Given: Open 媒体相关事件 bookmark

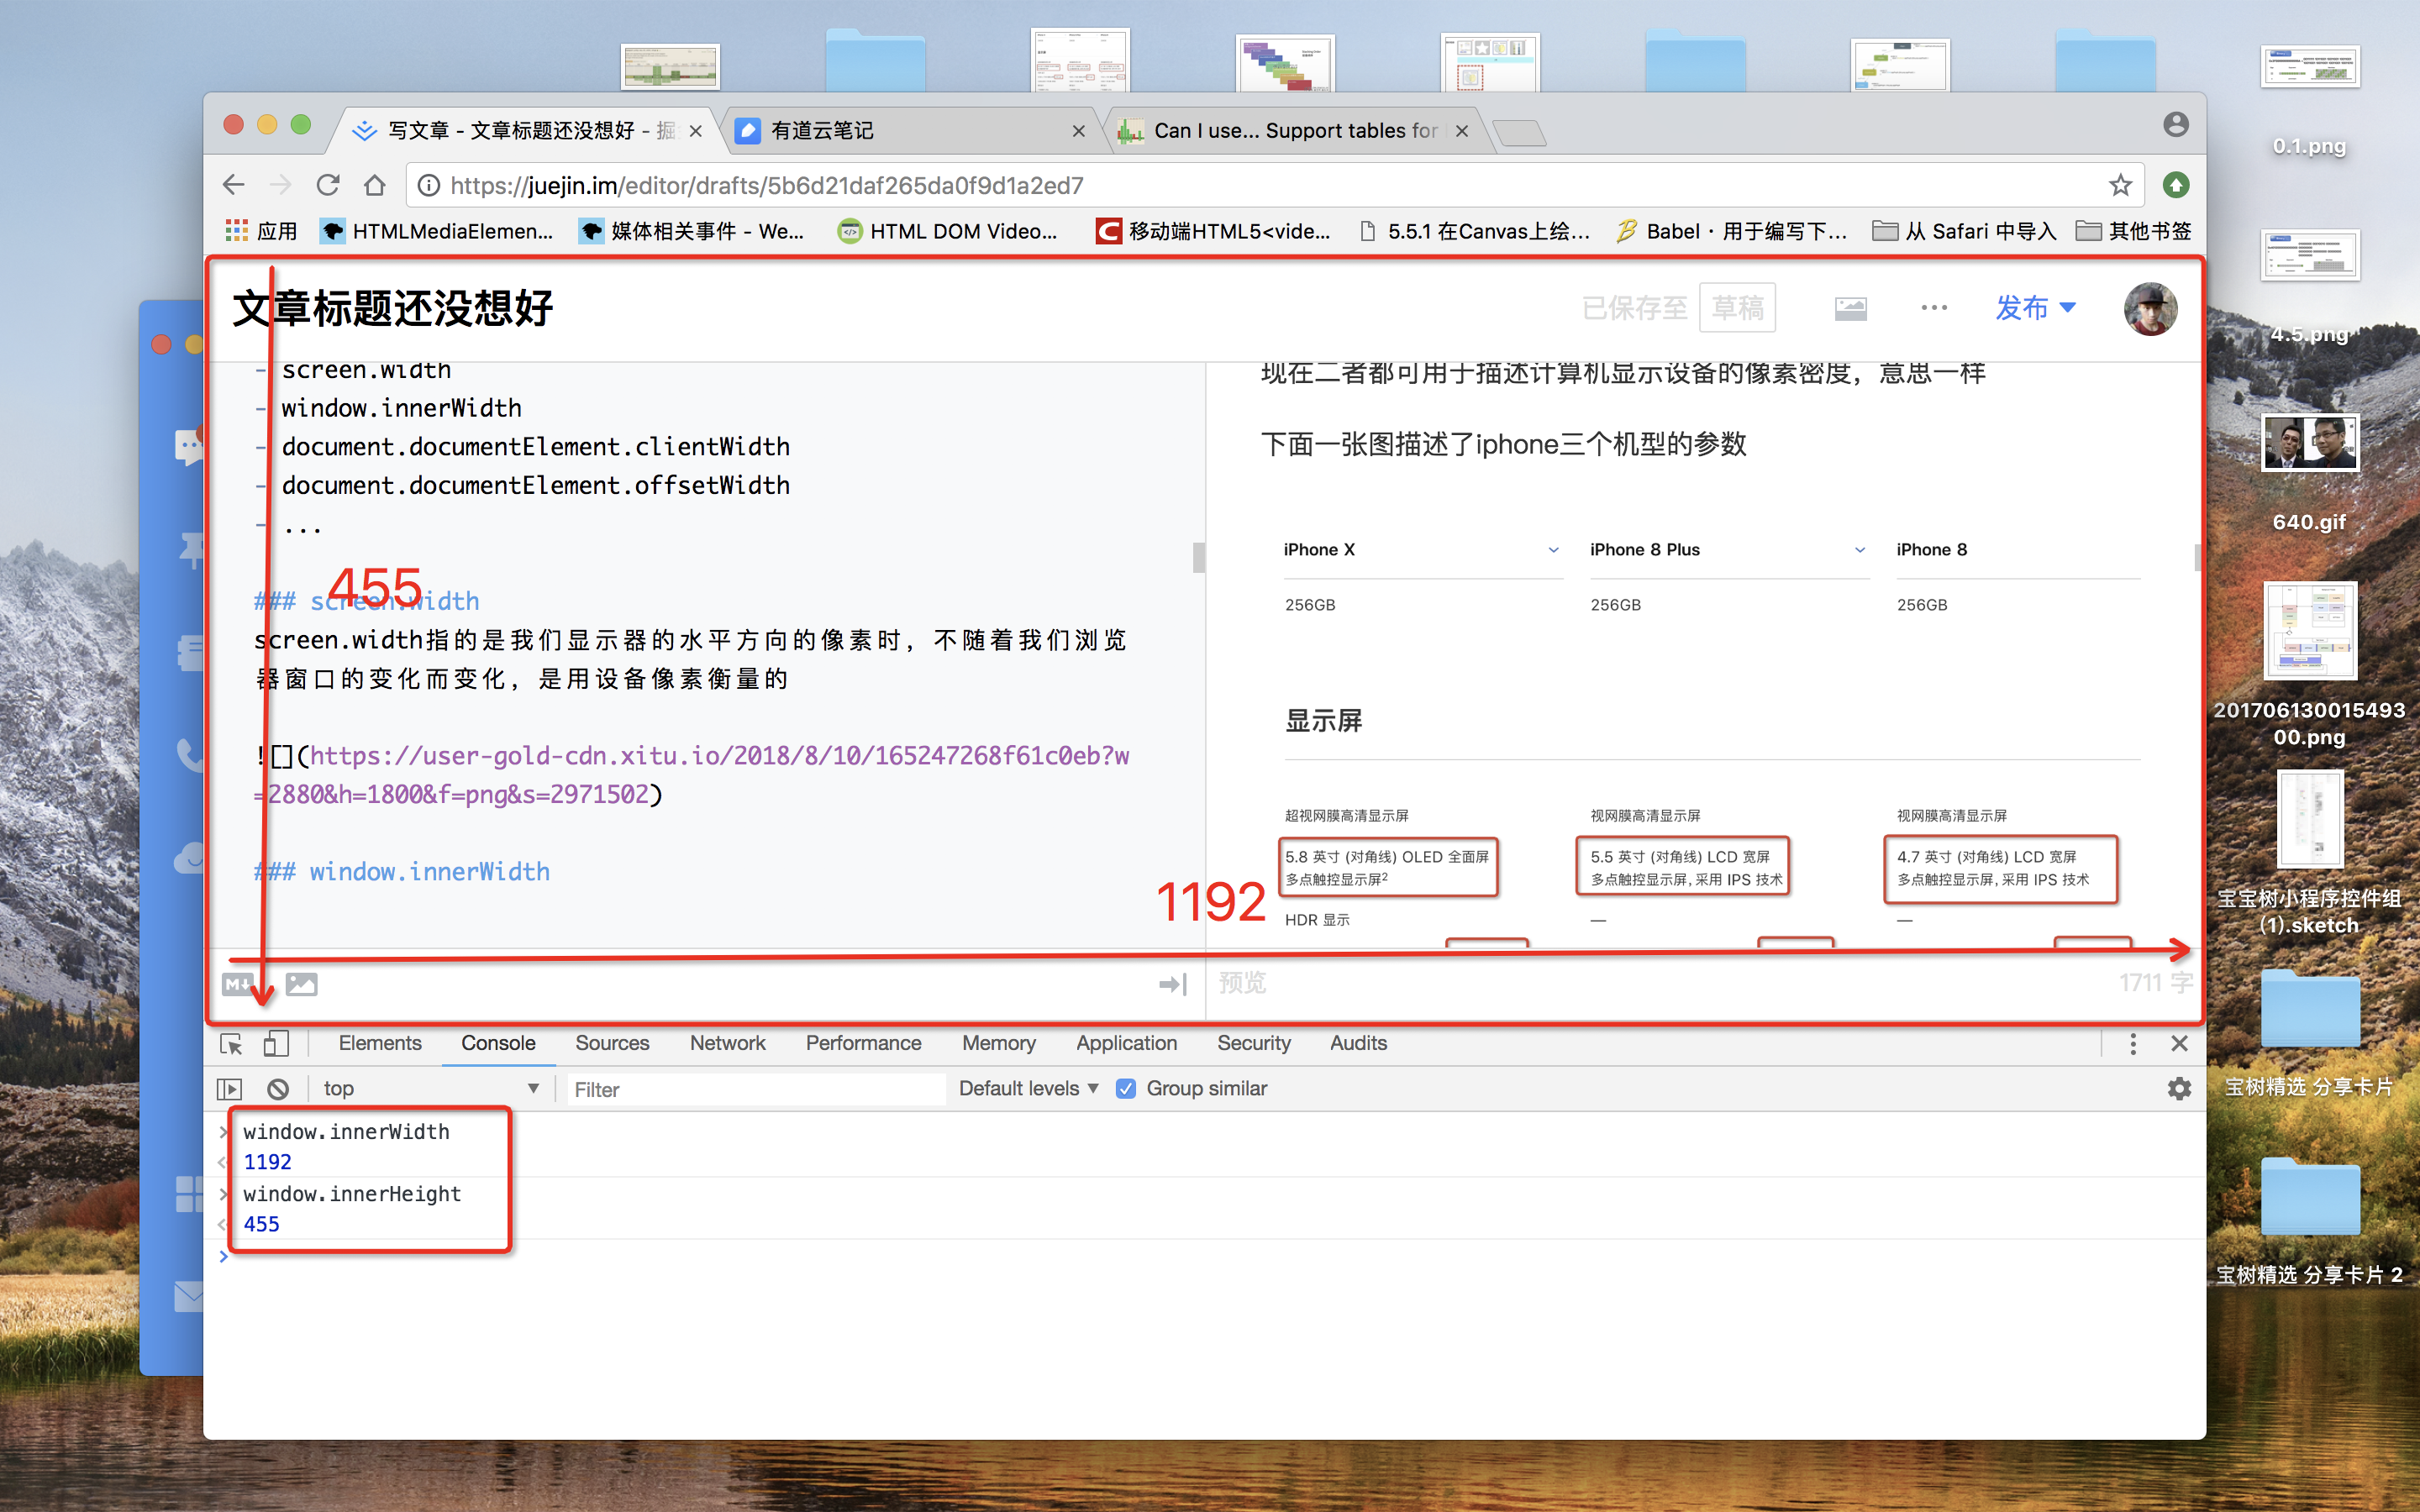Looking at the screenshot, I should click(x=691, y=231).
